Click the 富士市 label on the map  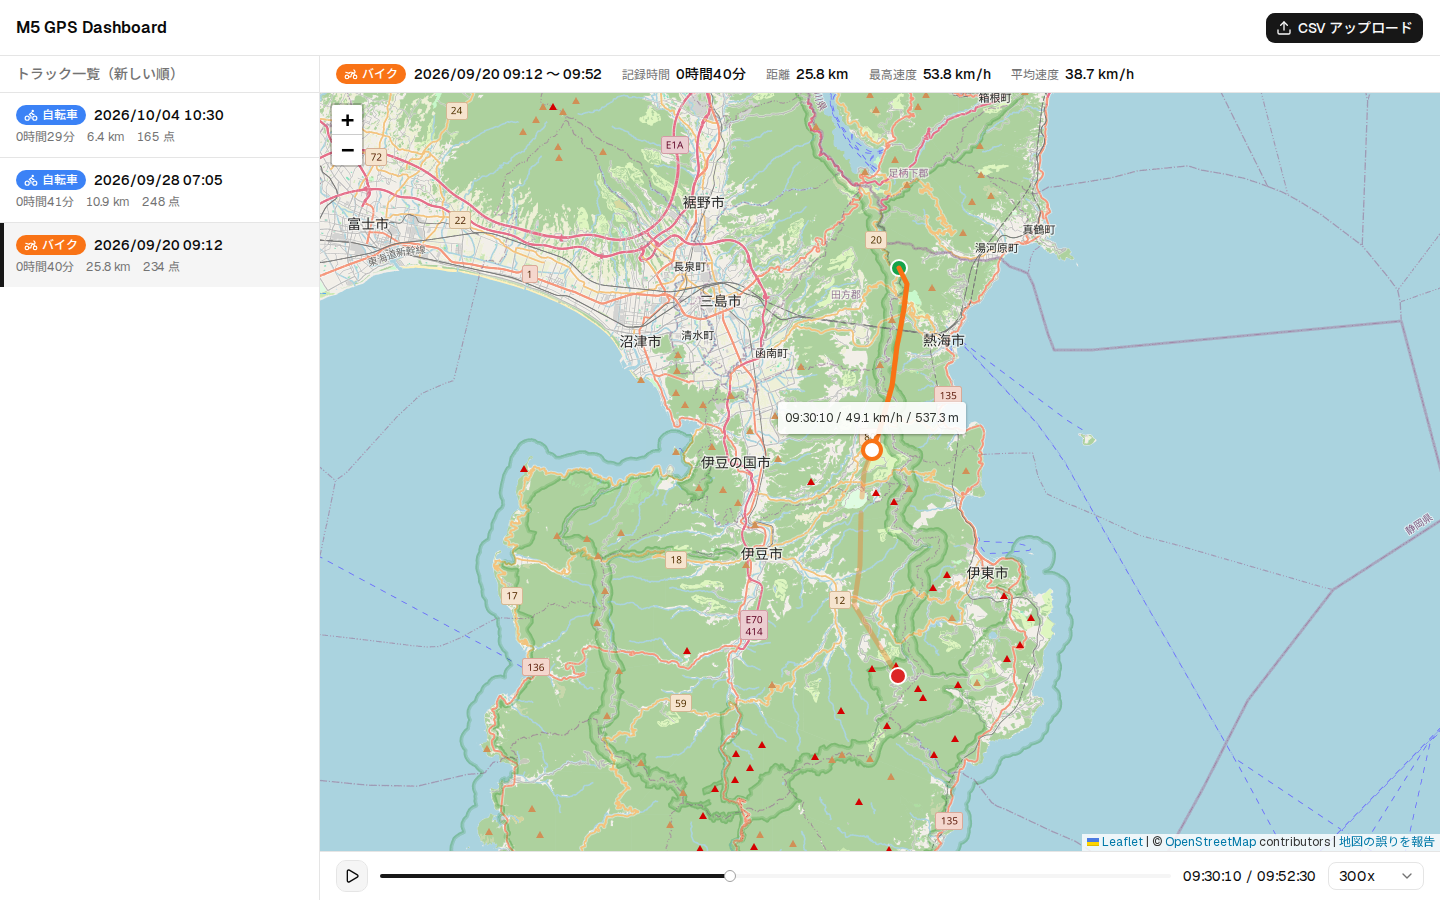[x=368, y=224]
